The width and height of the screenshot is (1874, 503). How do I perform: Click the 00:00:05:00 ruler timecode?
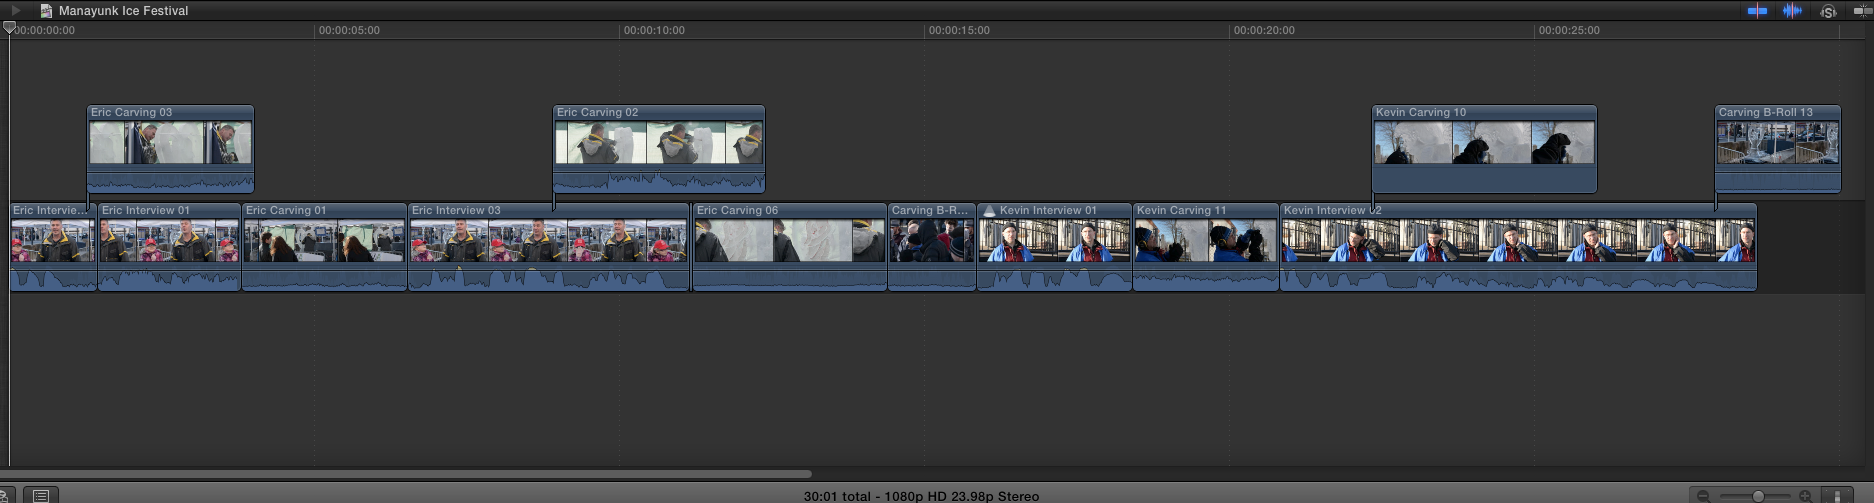[349, 30]
